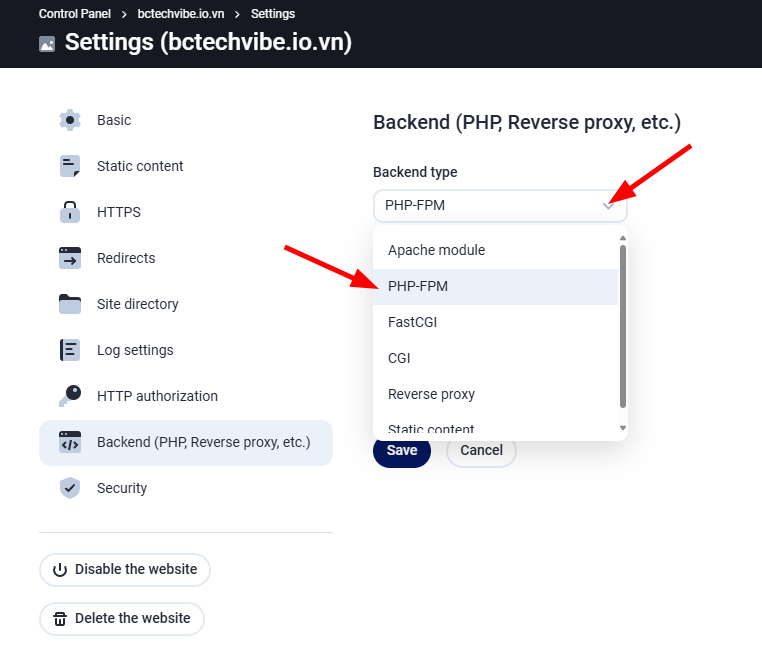
Task: Click the Redirects arrow window icon
Action: pyautogui.click(x=69, y=258)
